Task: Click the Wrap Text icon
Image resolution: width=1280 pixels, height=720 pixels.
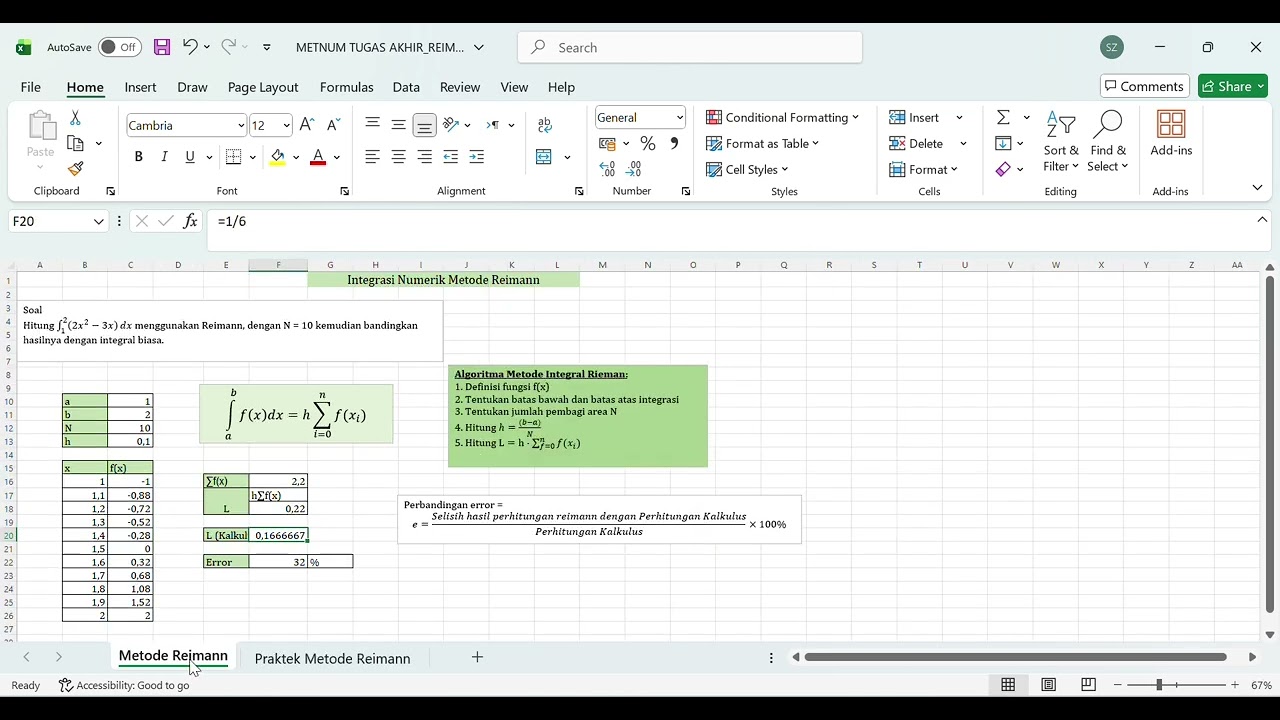Action: [x=545, y=125]
